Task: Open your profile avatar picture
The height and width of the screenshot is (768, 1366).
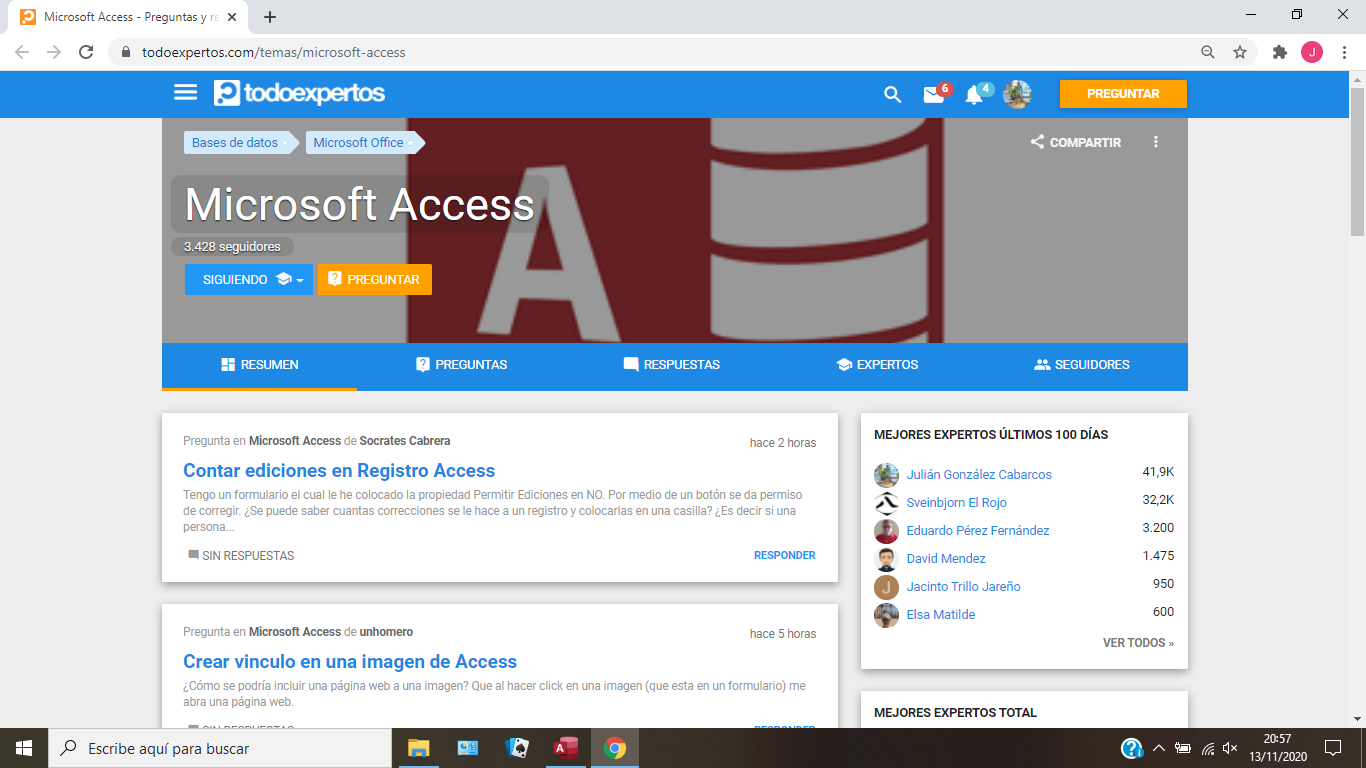Action: [1017, 93]
